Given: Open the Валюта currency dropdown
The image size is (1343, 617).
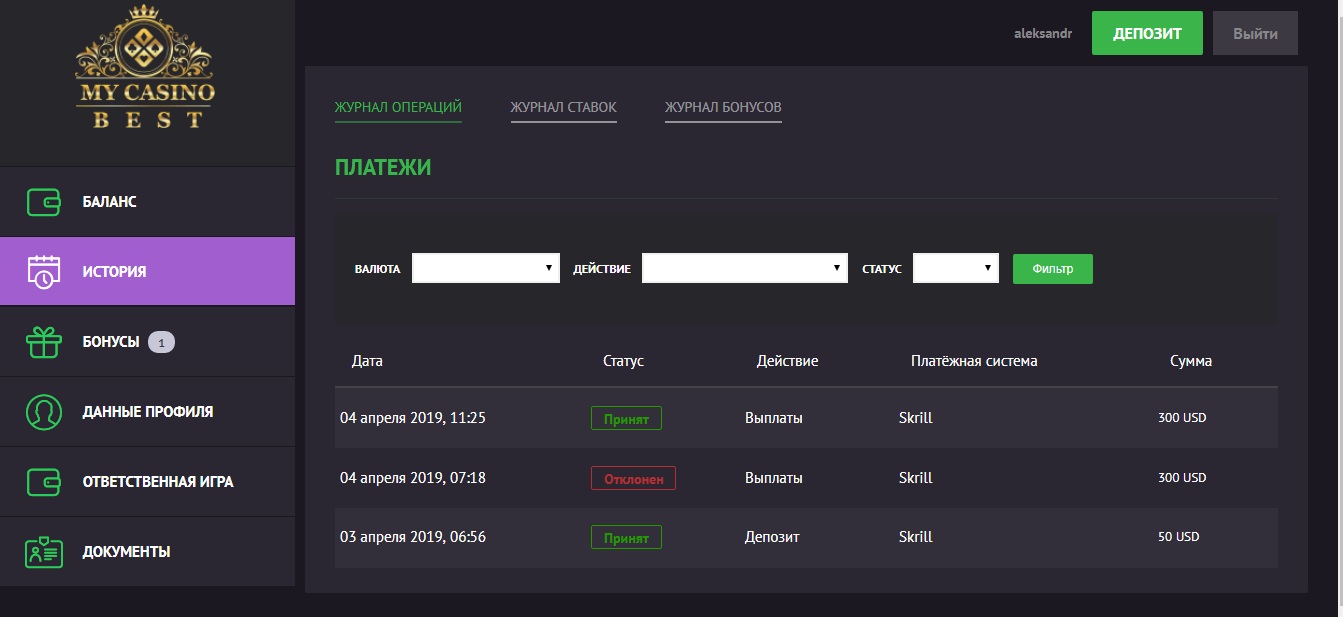Looking at the screenshot, I should pos(486,268).
